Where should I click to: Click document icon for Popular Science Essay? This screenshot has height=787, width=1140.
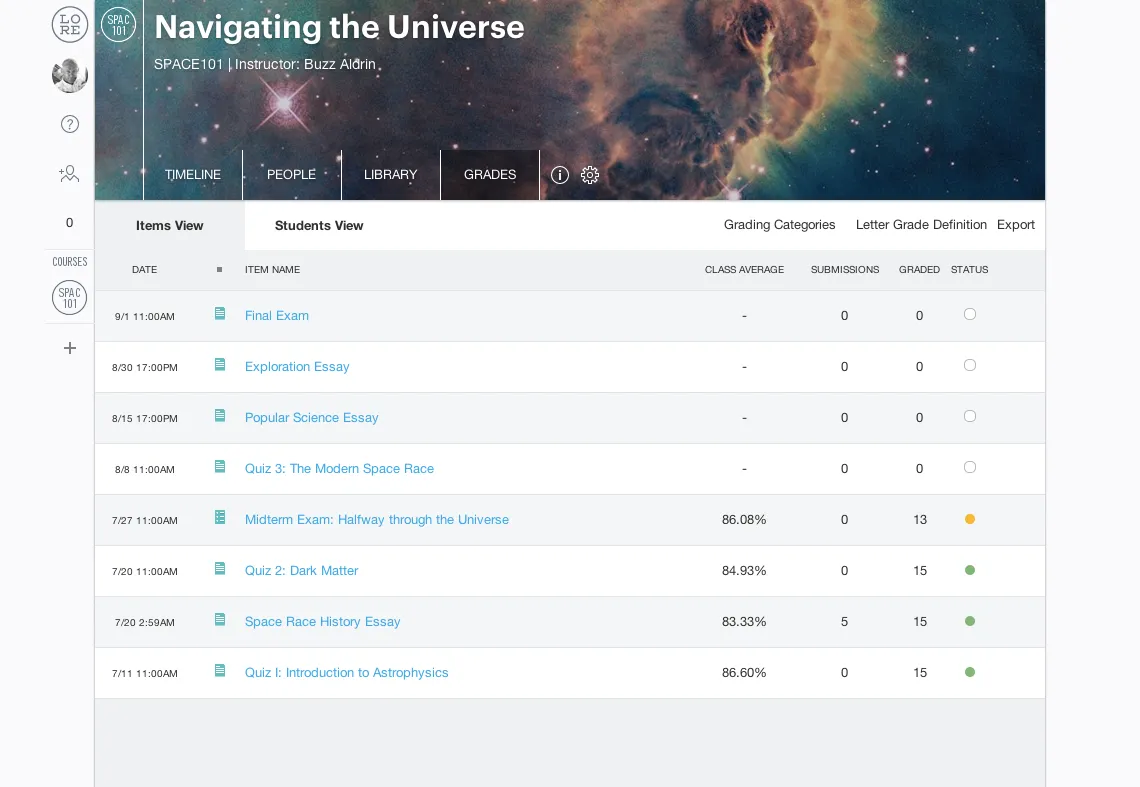(x=220, y=415)
